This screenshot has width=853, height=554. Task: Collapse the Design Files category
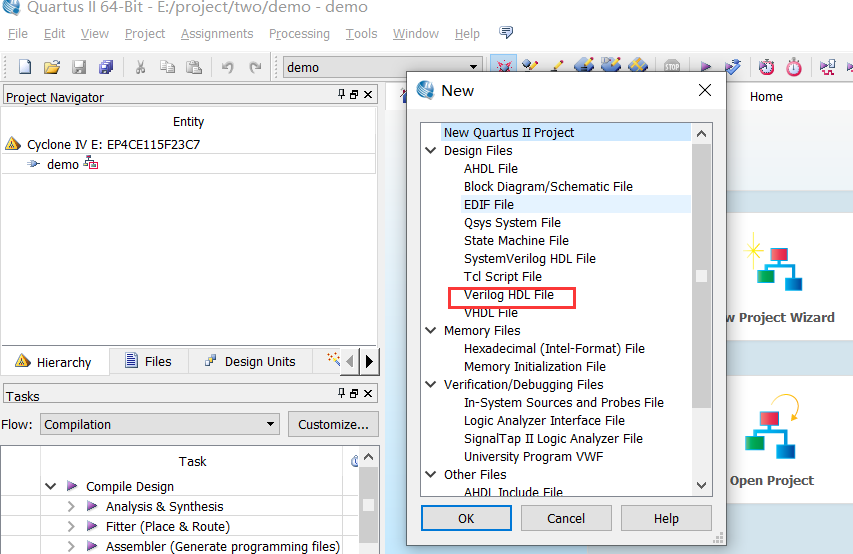click(x=430, y=150)
